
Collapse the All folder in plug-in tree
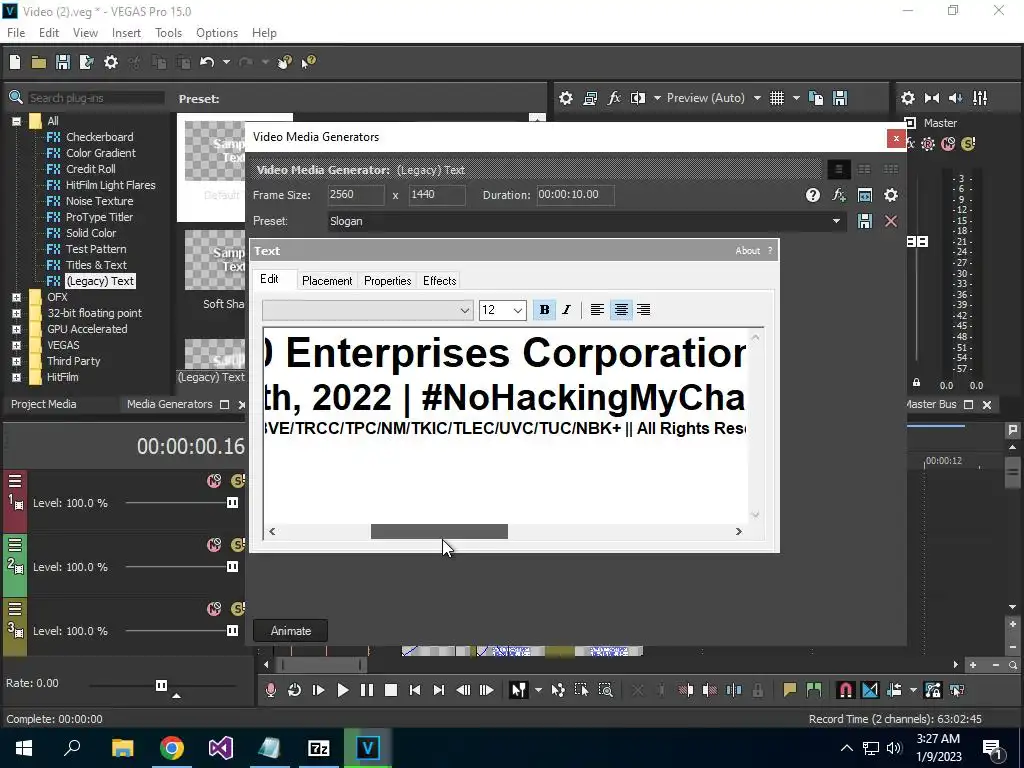tap(16, 121)
